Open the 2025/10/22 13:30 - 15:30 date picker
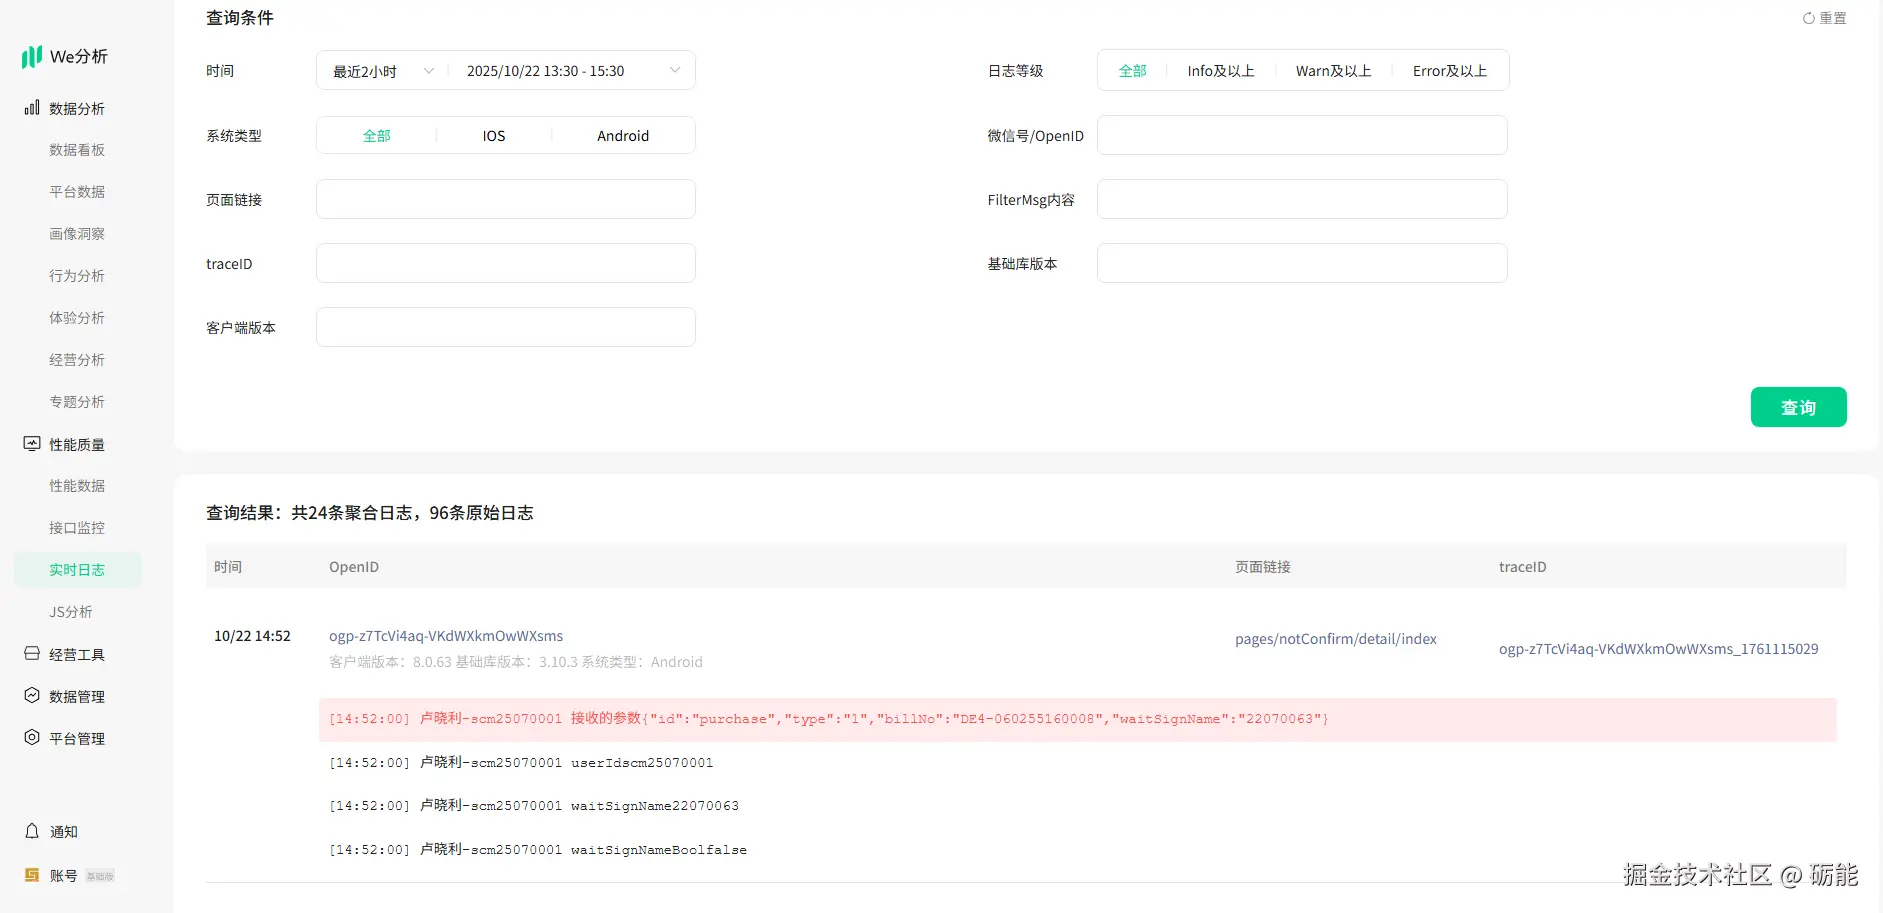 pos(570,71)
